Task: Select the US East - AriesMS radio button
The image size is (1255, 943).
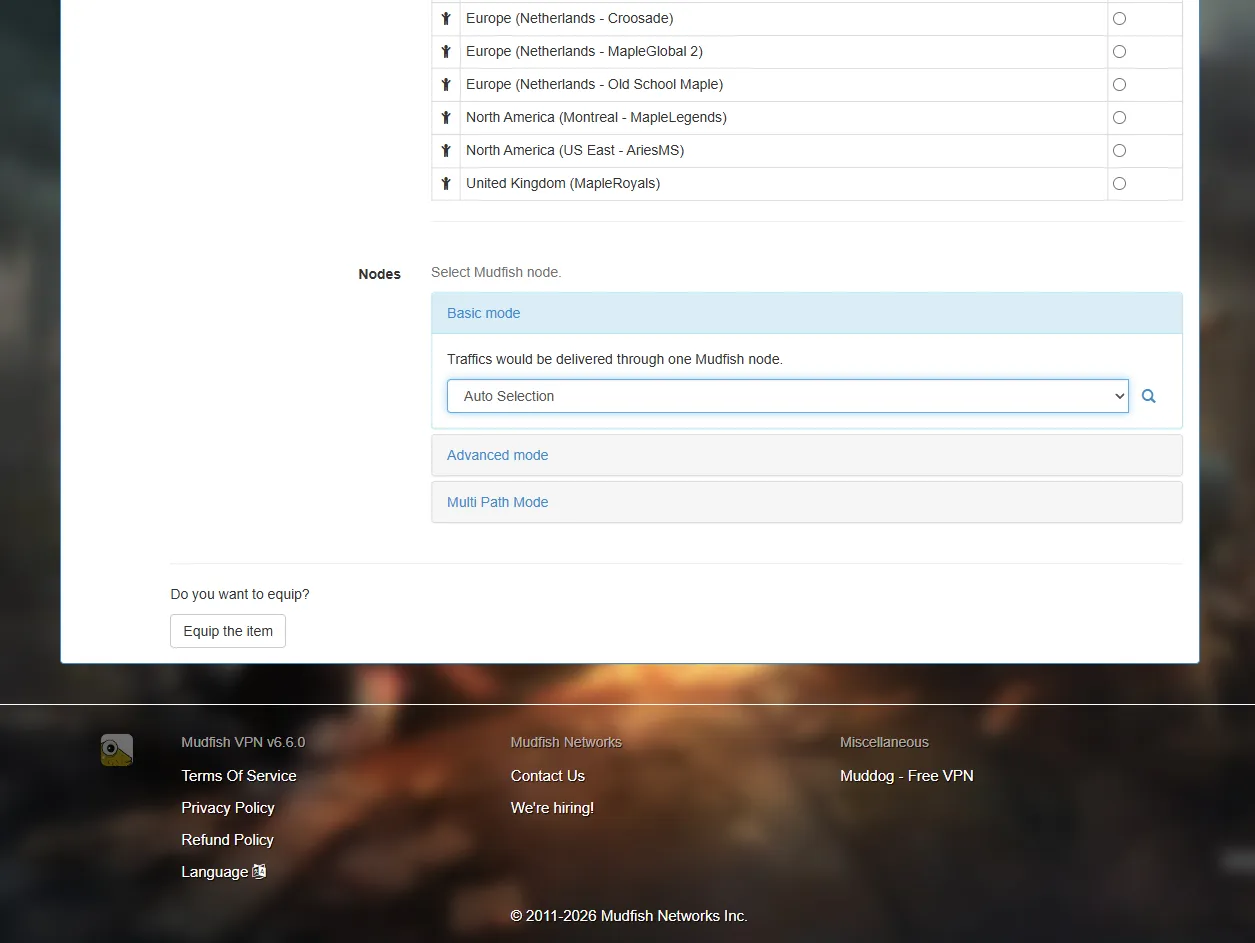Action: pyautogui.click(x=1119, y=150)
